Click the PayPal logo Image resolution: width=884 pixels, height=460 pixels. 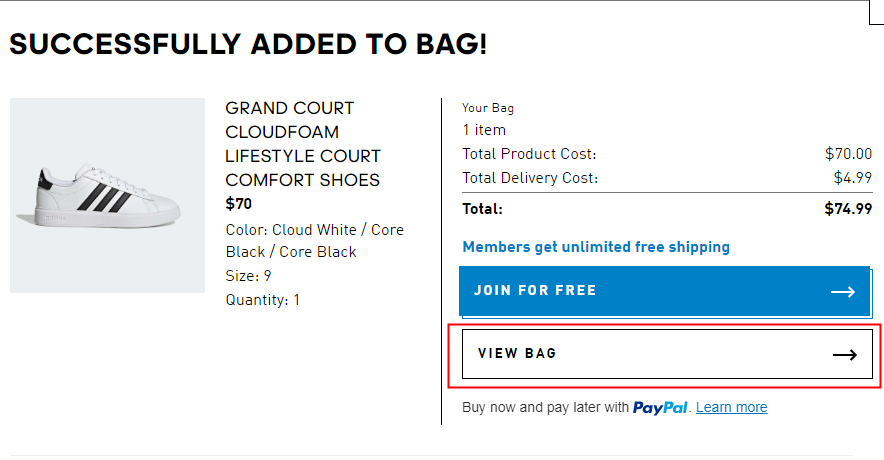pyautogui.click(x=660, y=408)
